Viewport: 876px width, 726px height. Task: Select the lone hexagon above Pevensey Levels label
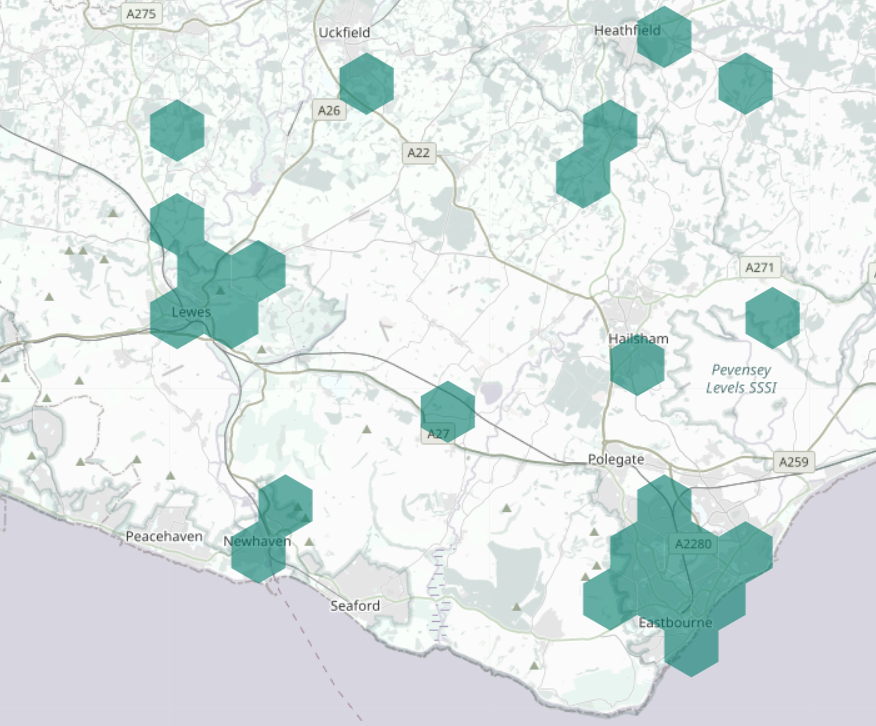(773, 318)
